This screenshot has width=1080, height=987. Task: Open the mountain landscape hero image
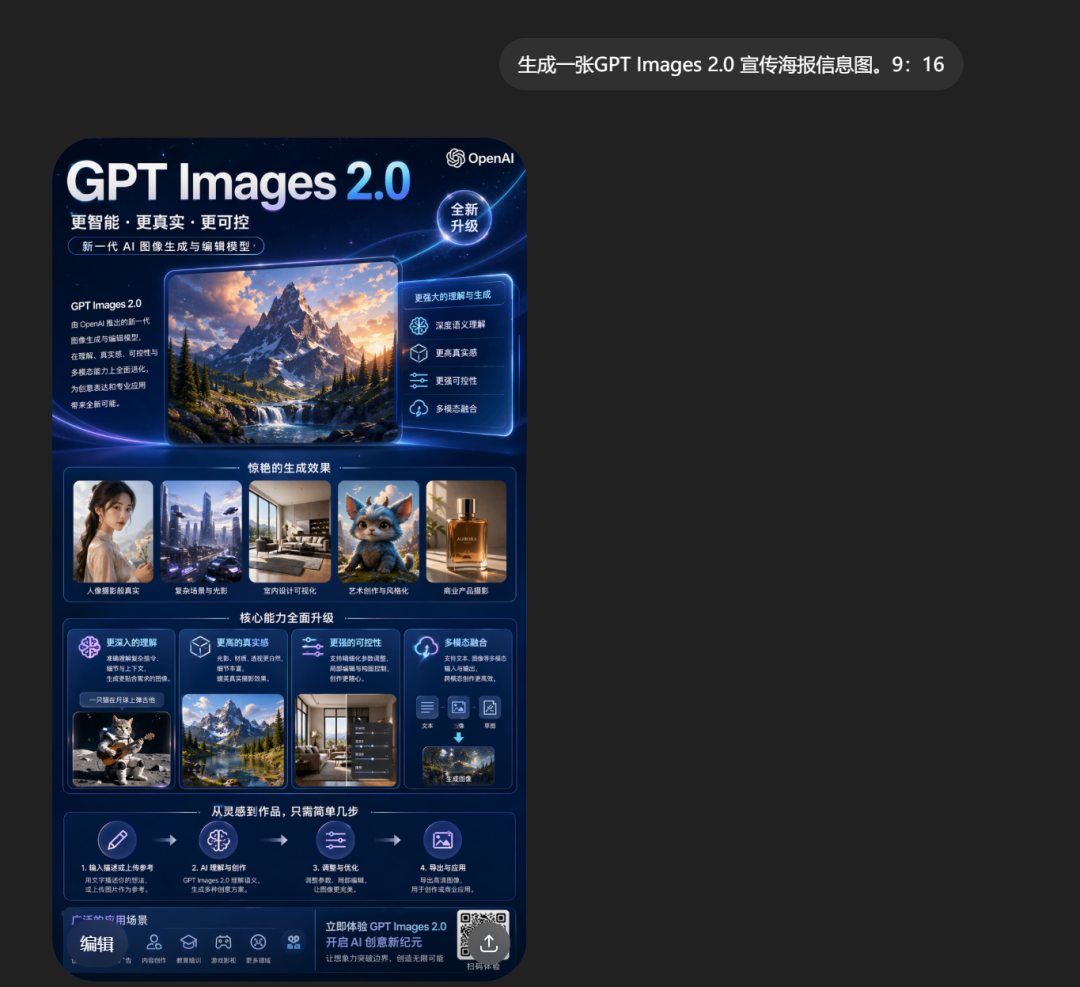[283, 353]
